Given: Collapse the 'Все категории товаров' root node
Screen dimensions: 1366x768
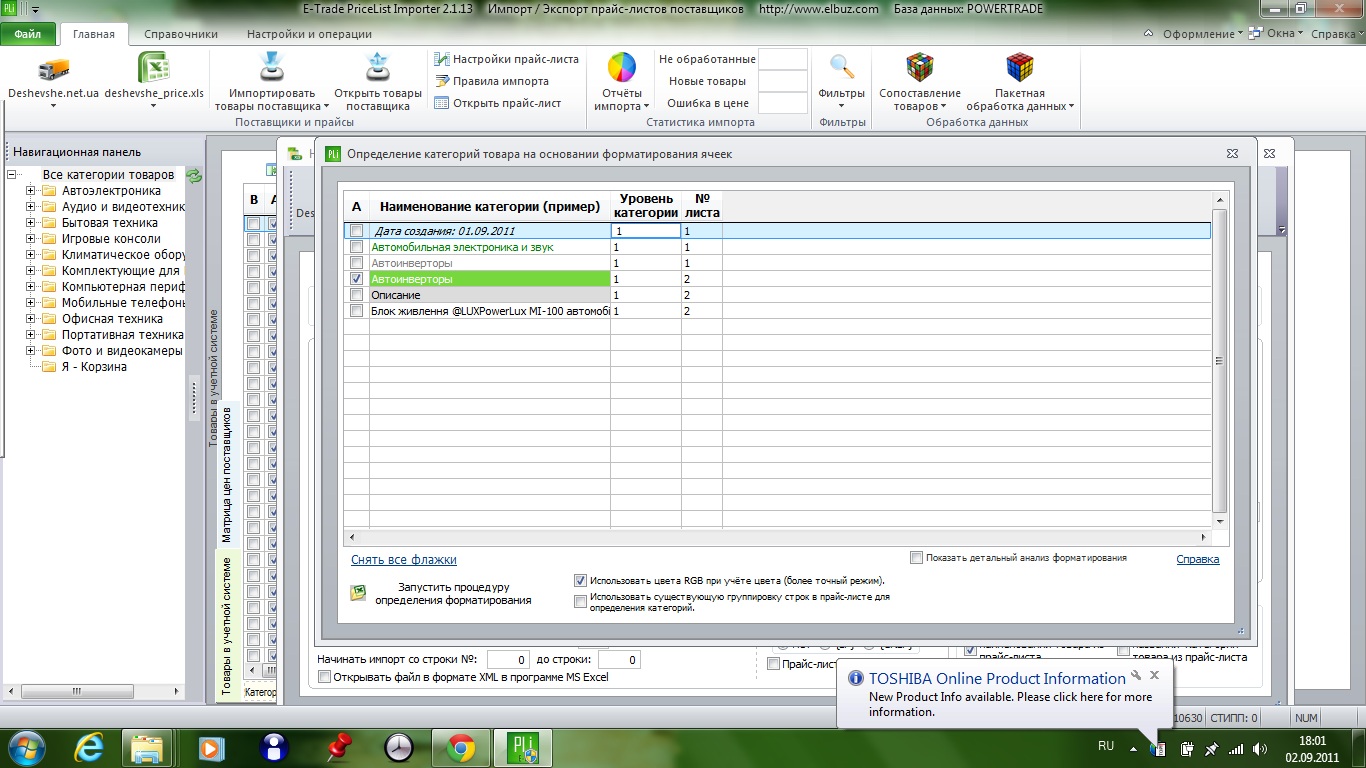Looking at the screenshot, I should coord(12,175).
